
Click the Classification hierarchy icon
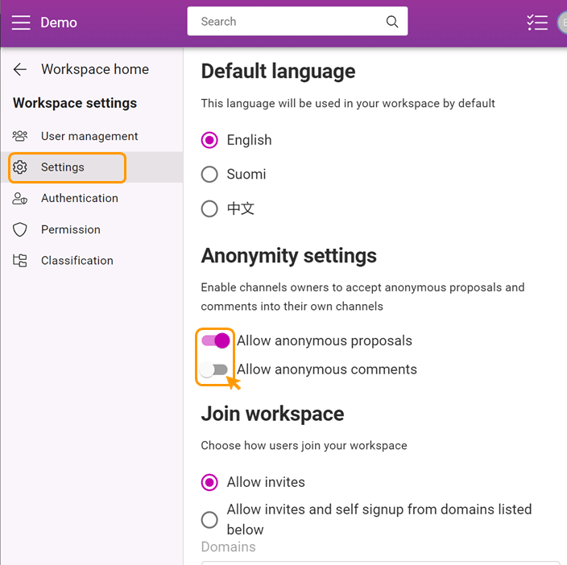20,260
